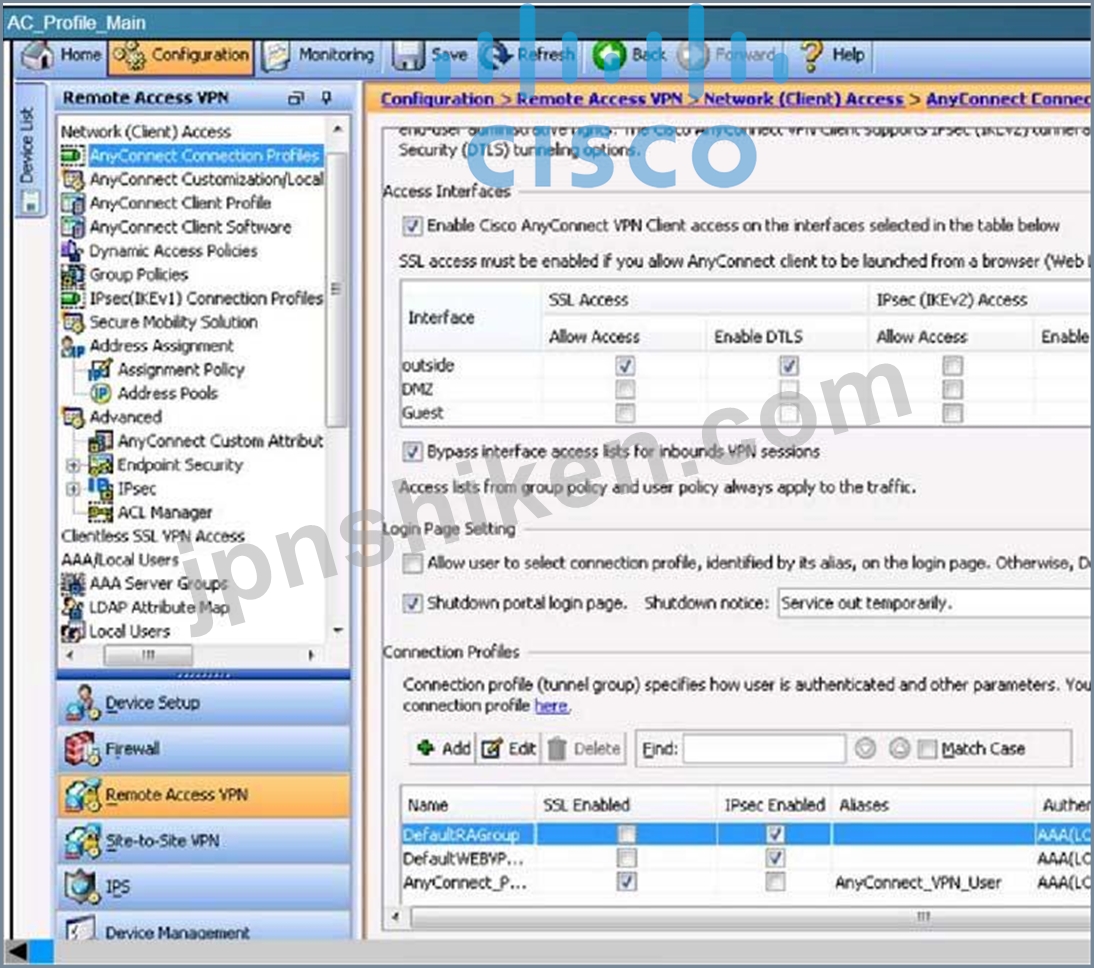Click the tree horizontal scroll right arrow

click(311, 655)
